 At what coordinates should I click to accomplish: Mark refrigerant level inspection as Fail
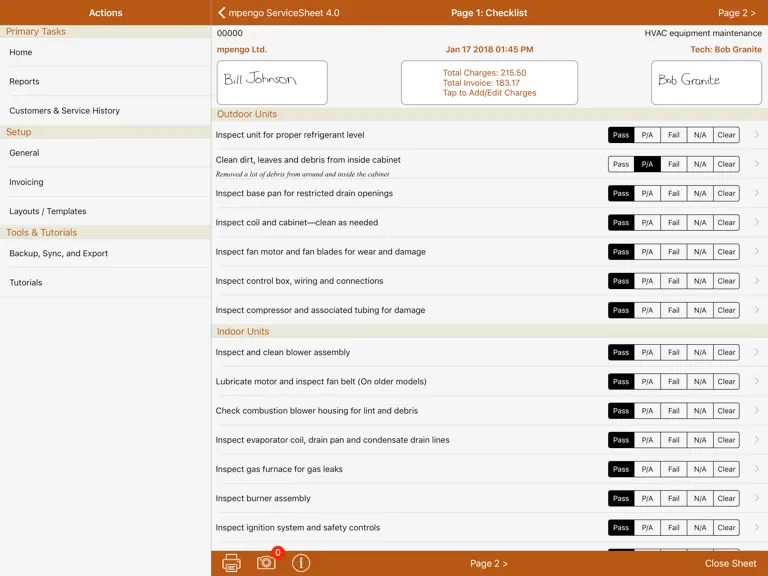(x=673, y=135)
